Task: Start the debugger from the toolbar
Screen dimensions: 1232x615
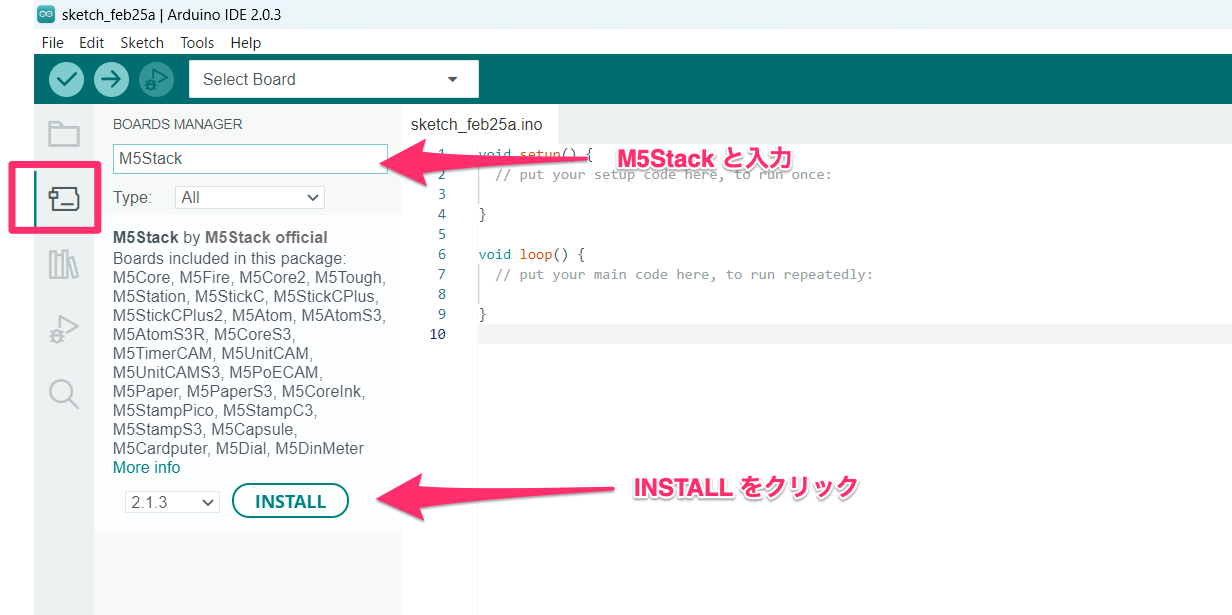Action: (x=156, y=78)
